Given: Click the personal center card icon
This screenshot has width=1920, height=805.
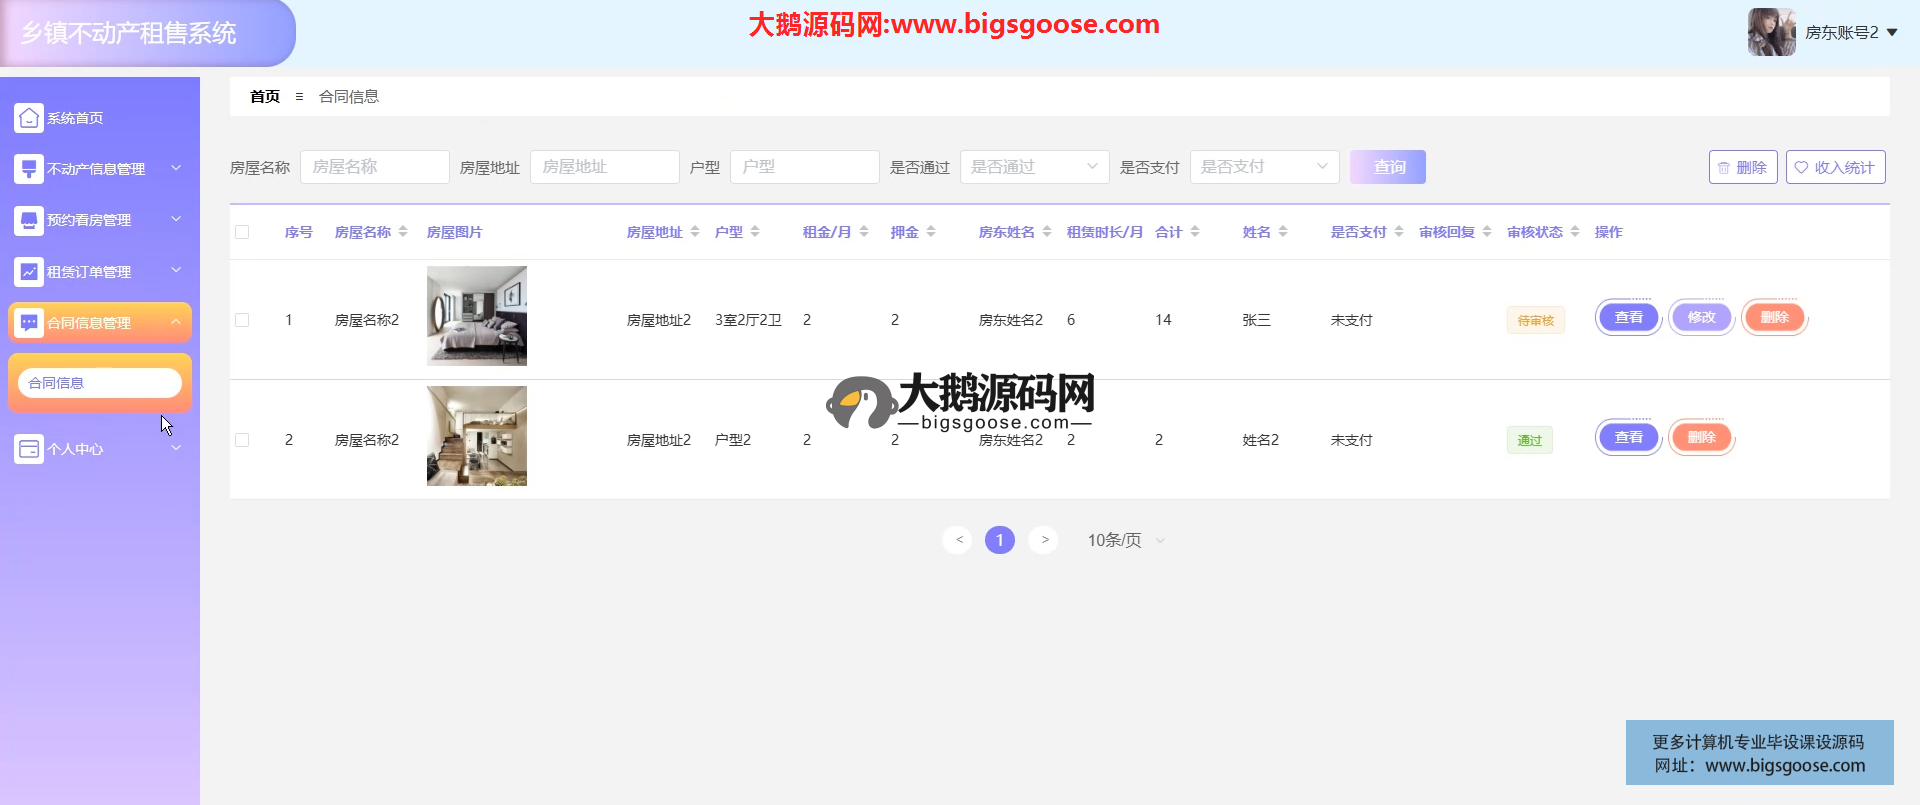Looking at the screenshot, I should pos(29,449).
